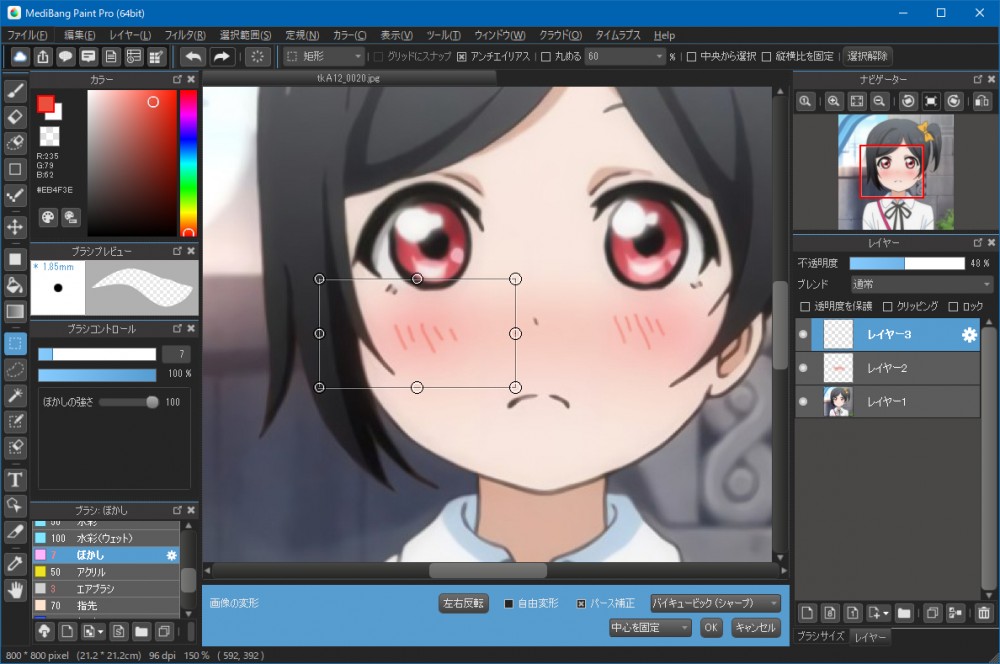
Task: Zoom out using Navigator minus magnifier
Action: coord(879,101)
